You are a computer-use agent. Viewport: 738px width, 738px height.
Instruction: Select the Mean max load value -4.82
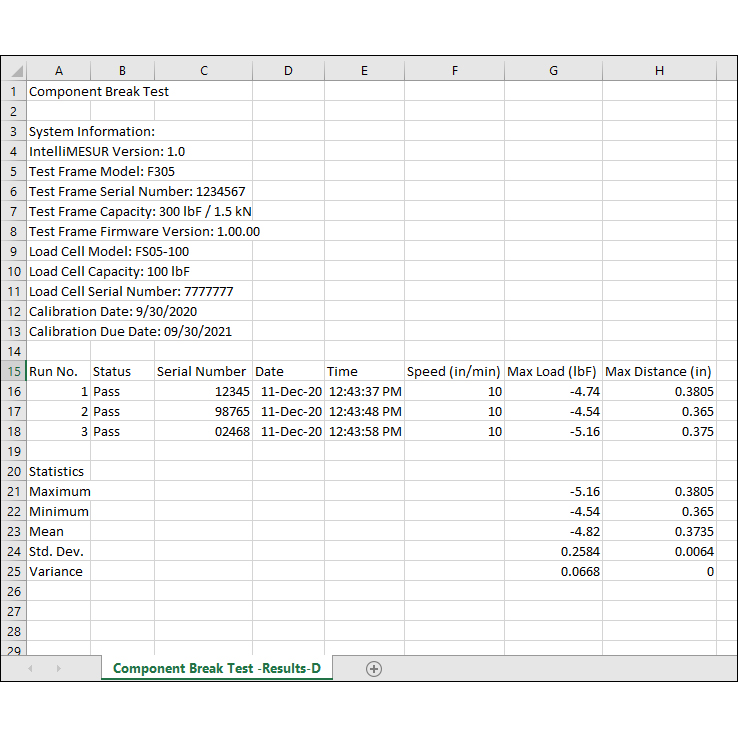(553, 531)
